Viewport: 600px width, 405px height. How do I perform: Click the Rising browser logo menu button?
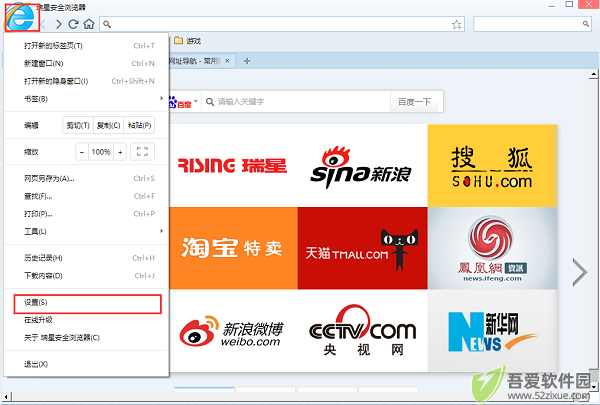point(22,17)
